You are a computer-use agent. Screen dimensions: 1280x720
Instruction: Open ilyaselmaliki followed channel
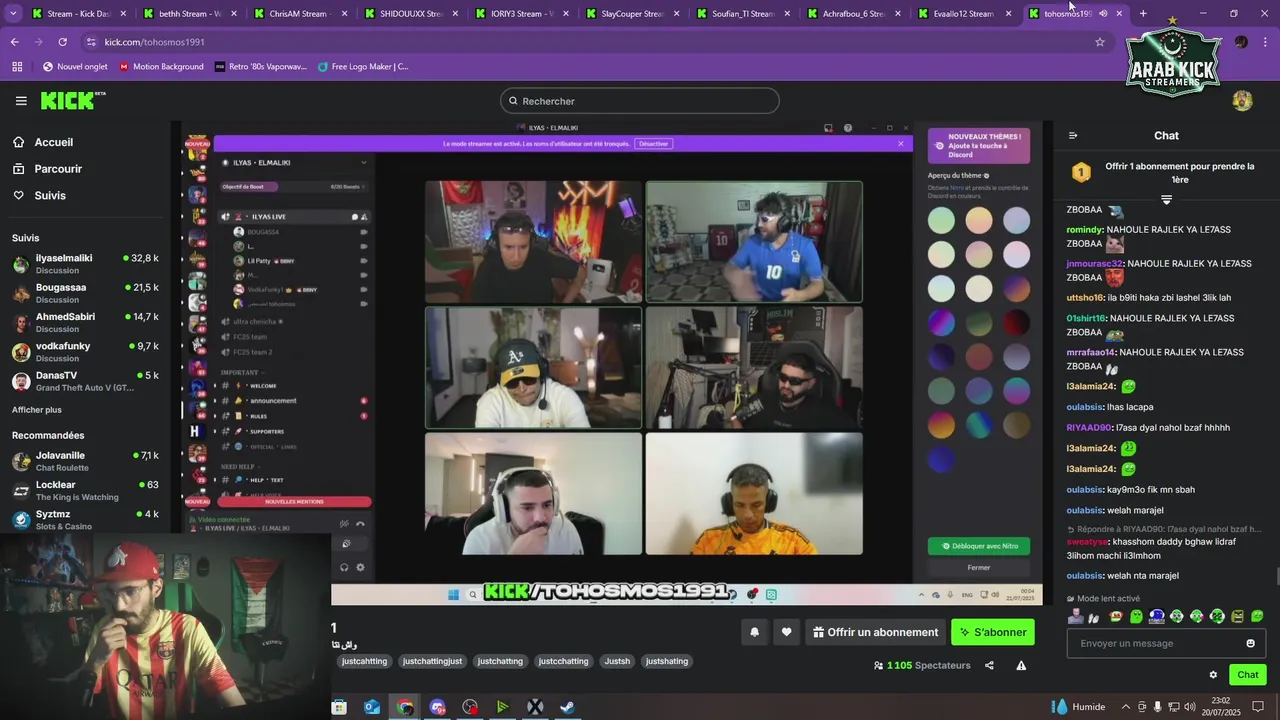pyautogui.click(x=86, y=264)
